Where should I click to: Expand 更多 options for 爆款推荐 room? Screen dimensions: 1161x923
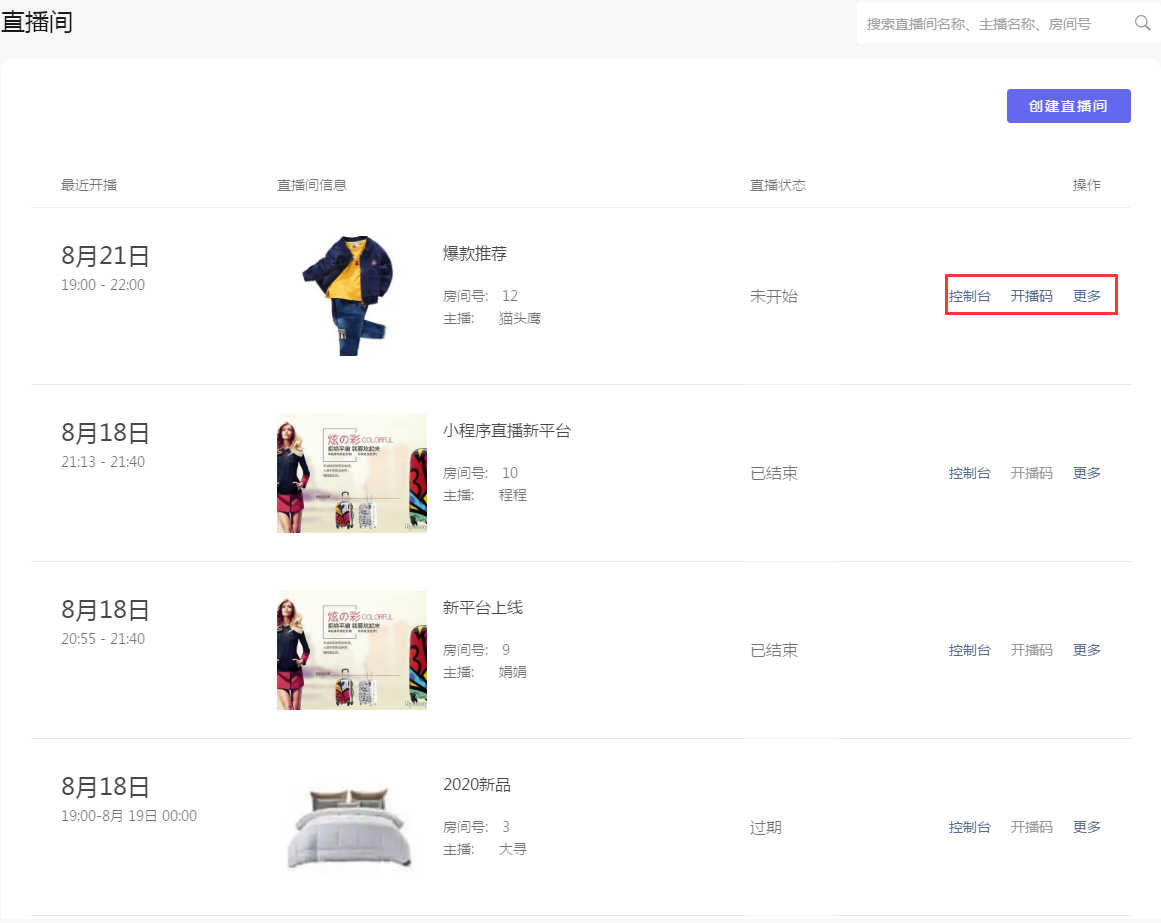(1087, 296)
